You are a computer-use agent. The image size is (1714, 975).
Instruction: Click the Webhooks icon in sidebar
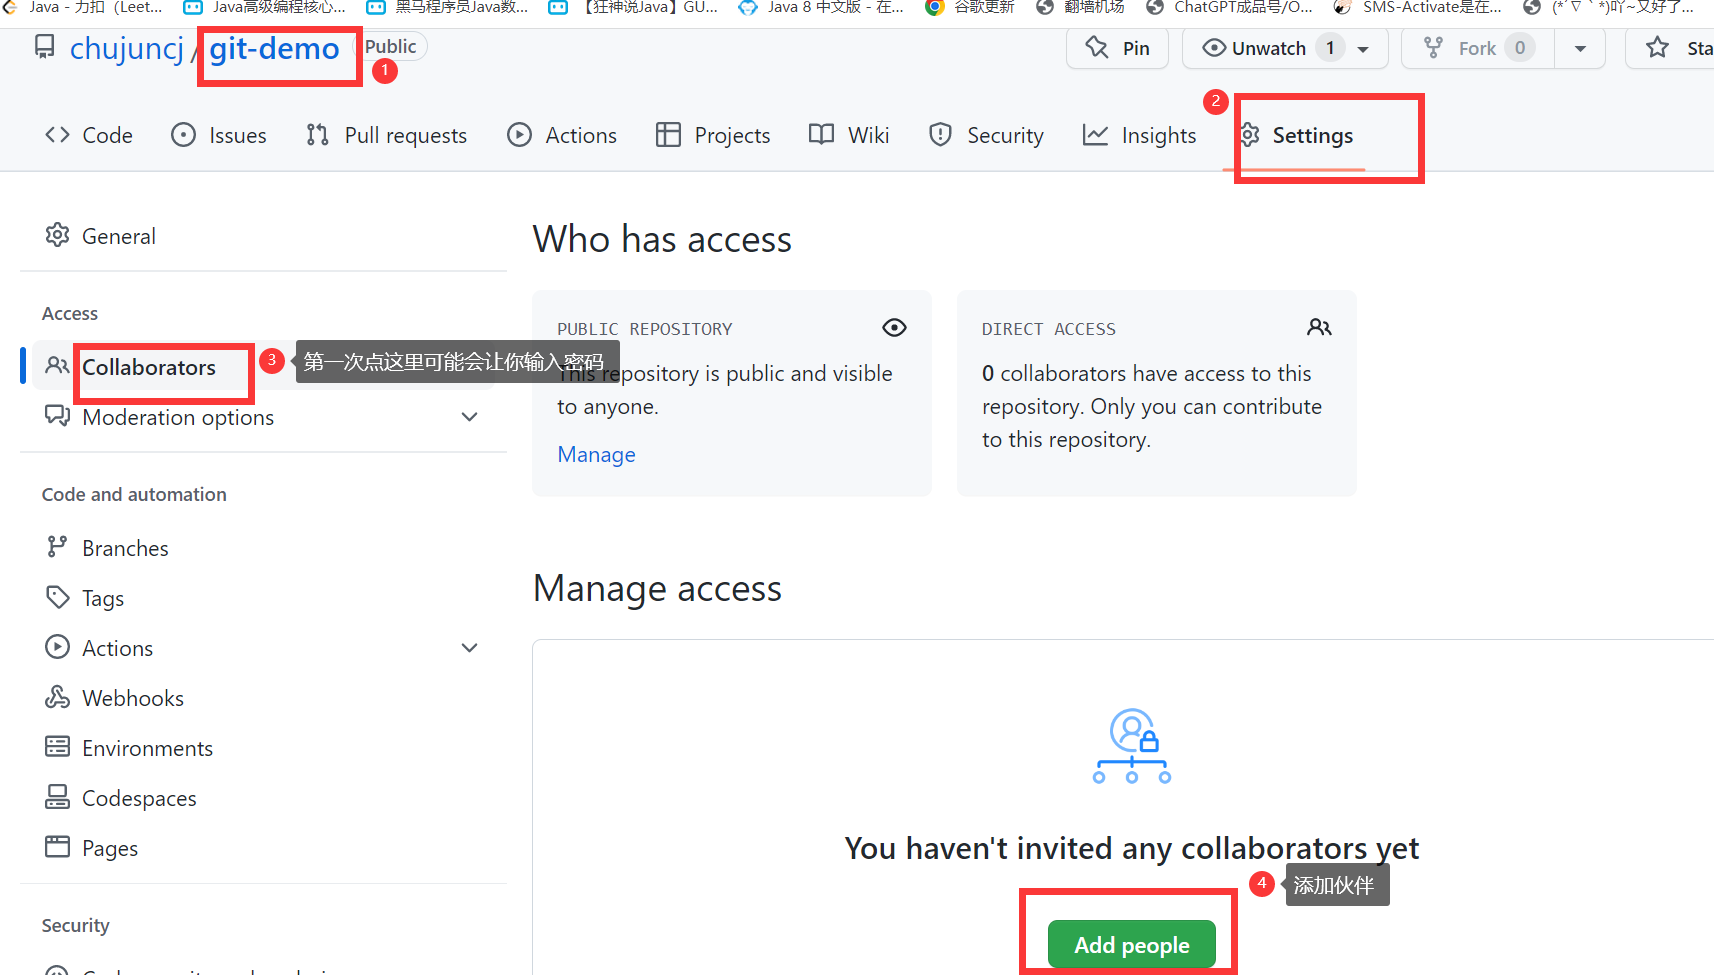coord(57,697)
